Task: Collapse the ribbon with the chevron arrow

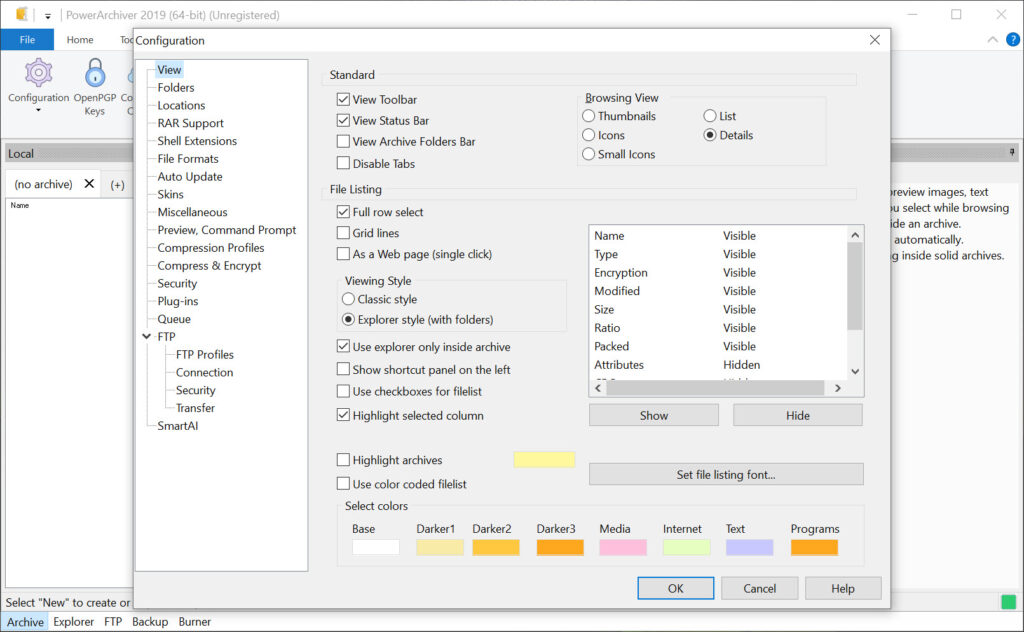Action: click(993, 40)
